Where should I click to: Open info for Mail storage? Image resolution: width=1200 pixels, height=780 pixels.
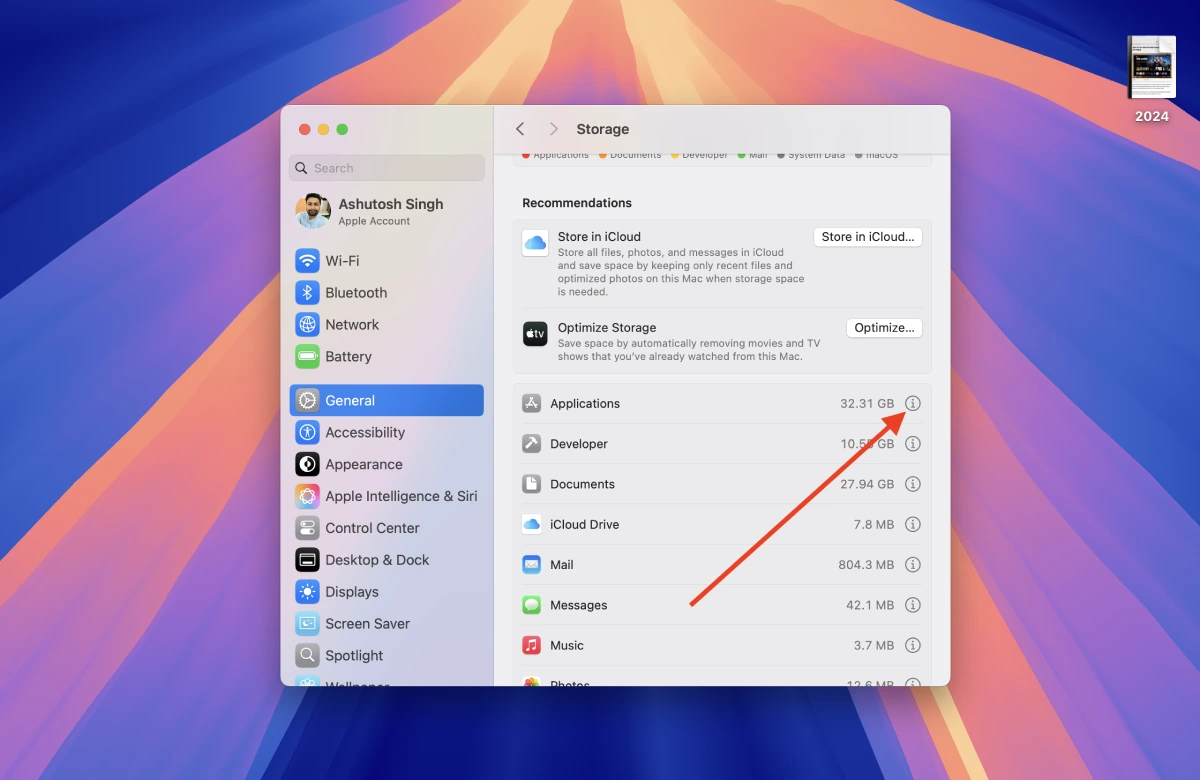(913, 565)
